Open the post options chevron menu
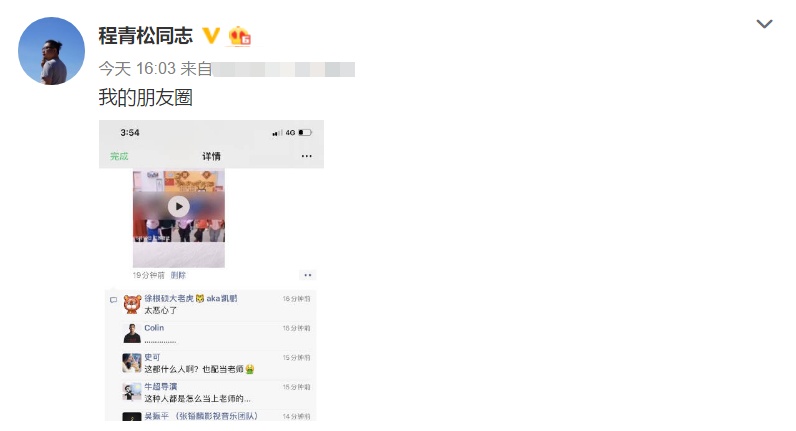 [764, 24]
